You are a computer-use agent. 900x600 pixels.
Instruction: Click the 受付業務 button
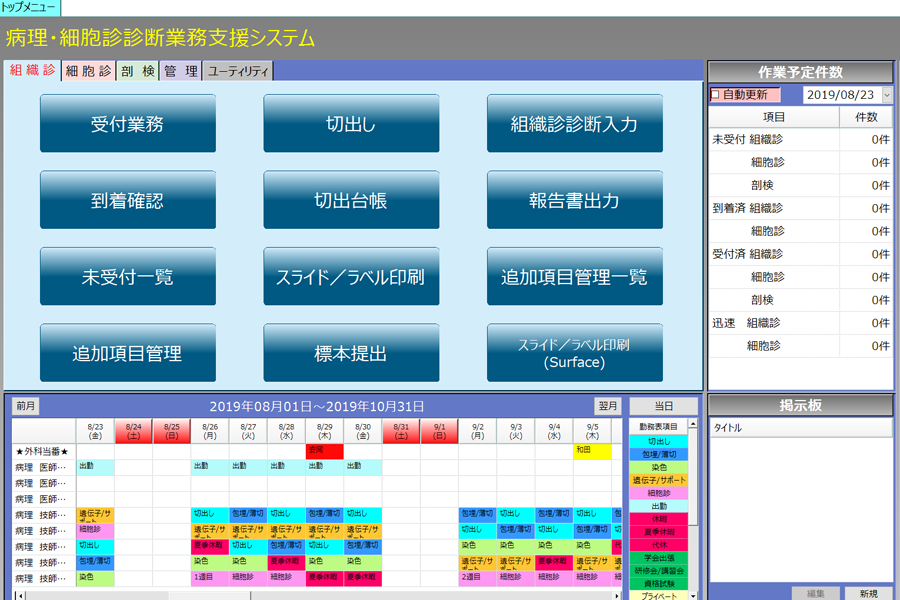click(x=128, y=124)
